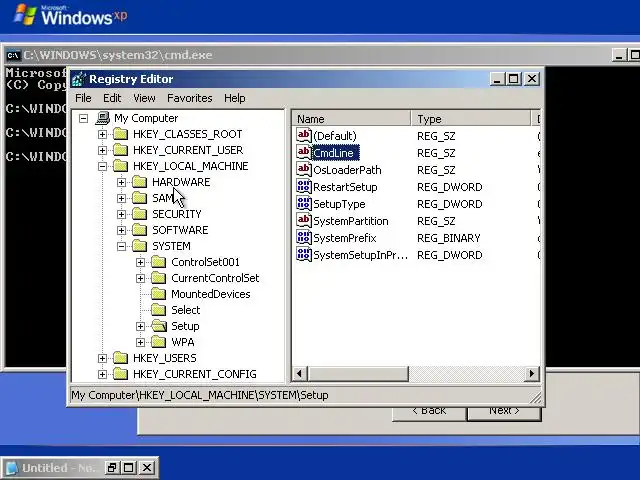Click the open Setup folder icon
The image size is (640, 480).
159,326
